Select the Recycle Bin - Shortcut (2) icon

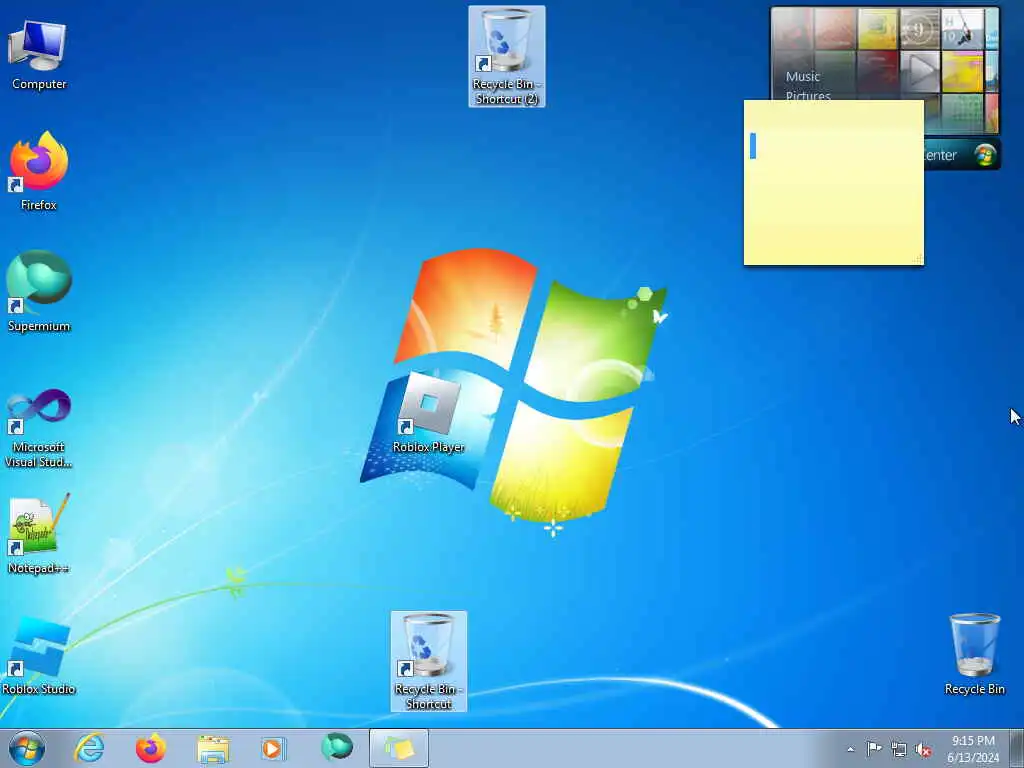click(507, 57)
